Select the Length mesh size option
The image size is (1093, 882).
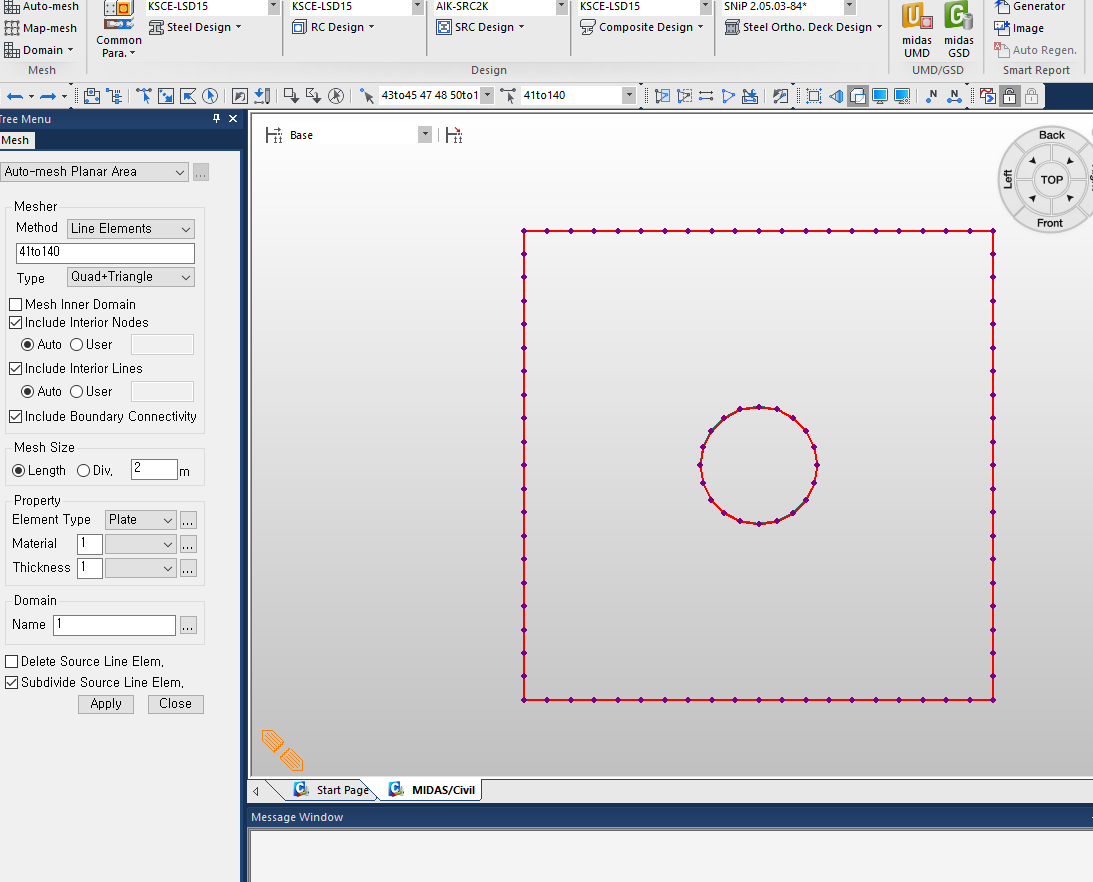point(19,471)
